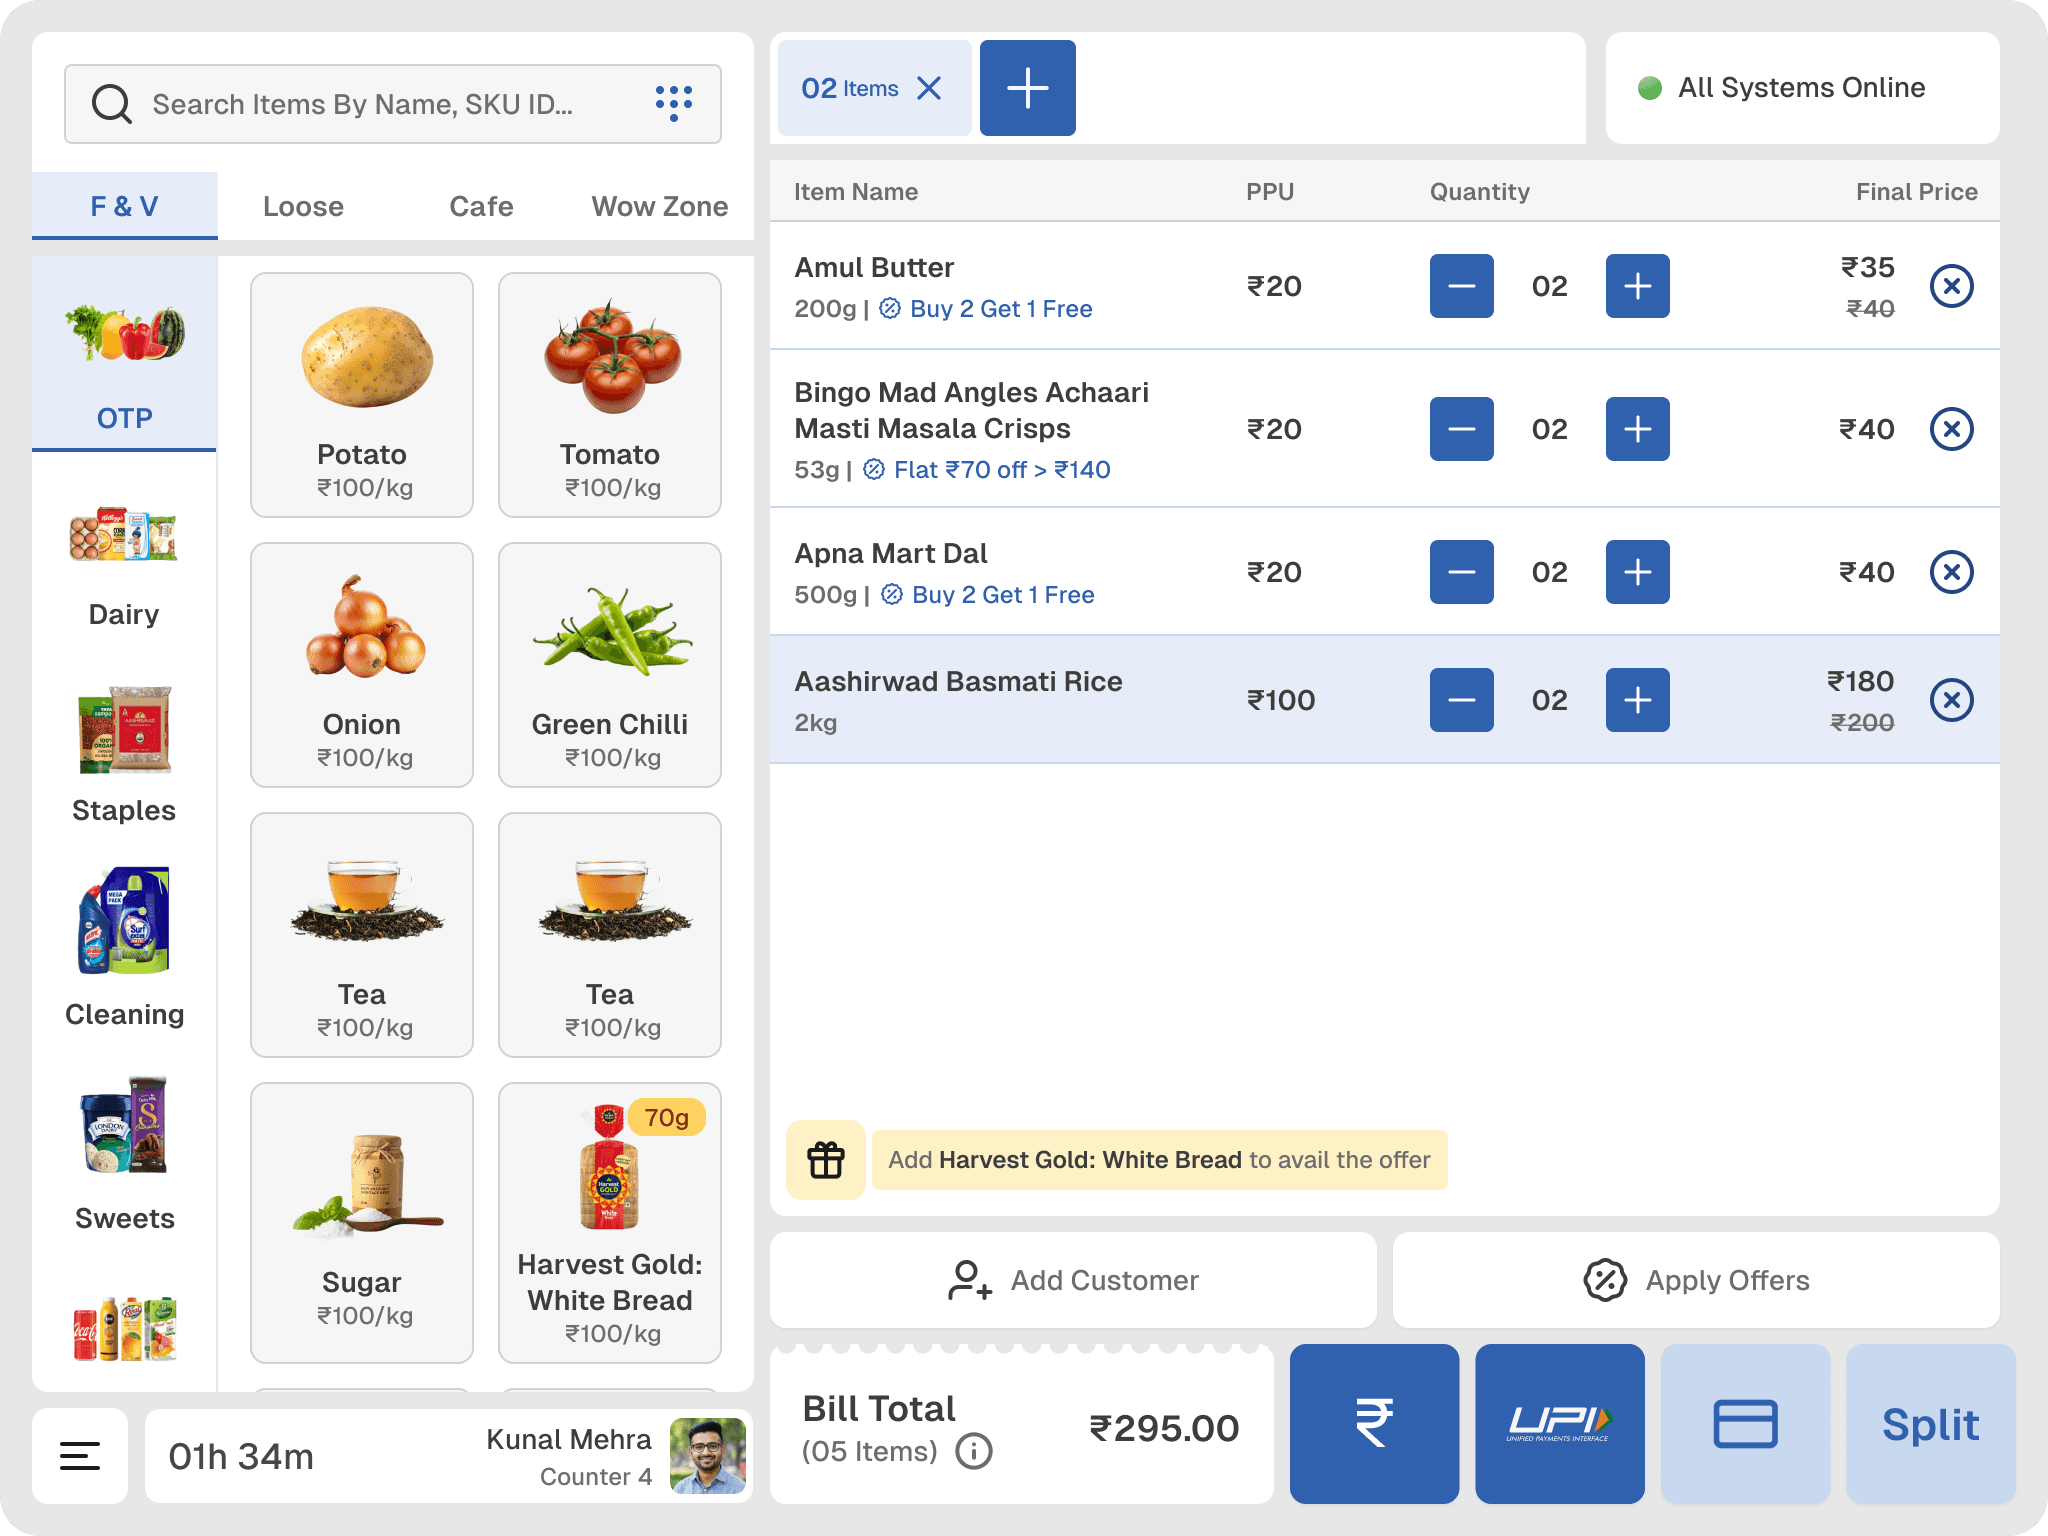Select UPI payment method

click(x=1559, y=1423)
